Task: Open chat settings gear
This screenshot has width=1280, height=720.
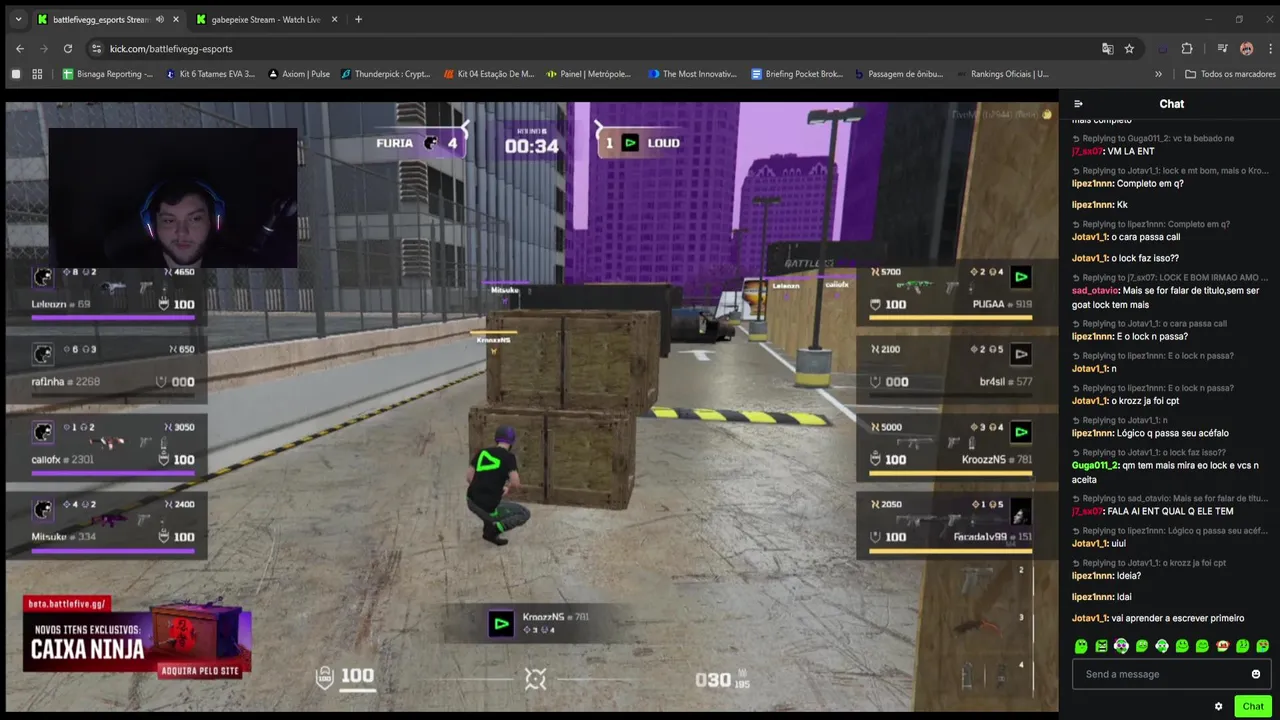Action: click(1218, 706)
